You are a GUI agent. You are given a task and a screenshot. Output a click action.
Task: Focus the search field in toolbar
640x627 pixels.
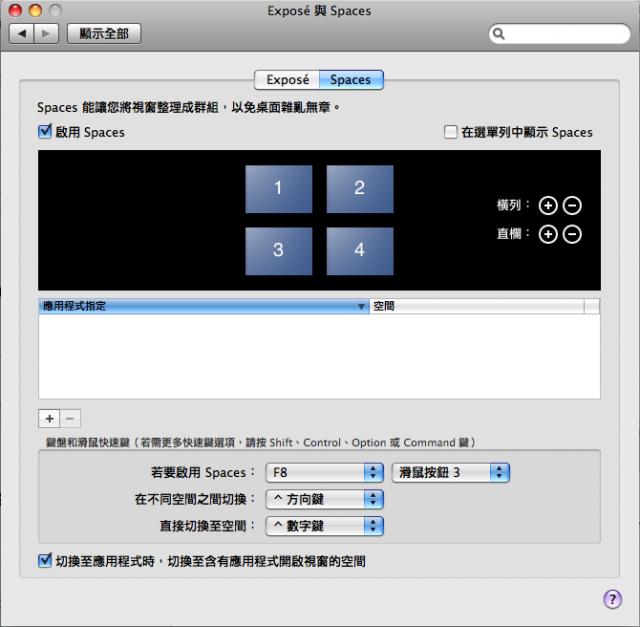click(x=560, y=33)
